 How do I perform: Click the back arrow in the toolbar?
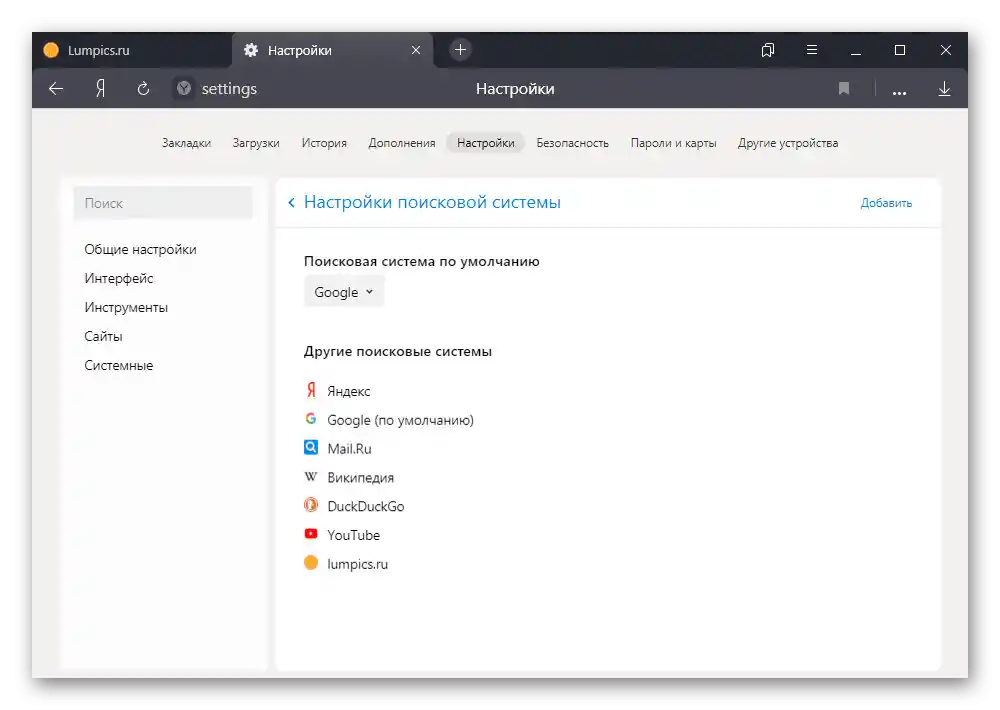[56, 89]
